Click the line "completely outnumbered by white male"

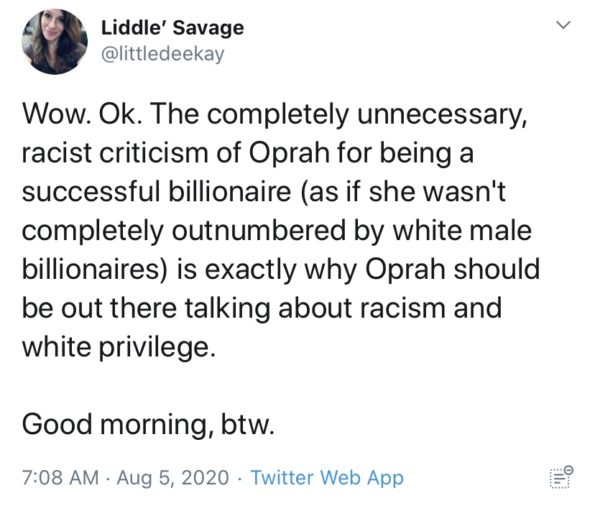pos(277,231)
